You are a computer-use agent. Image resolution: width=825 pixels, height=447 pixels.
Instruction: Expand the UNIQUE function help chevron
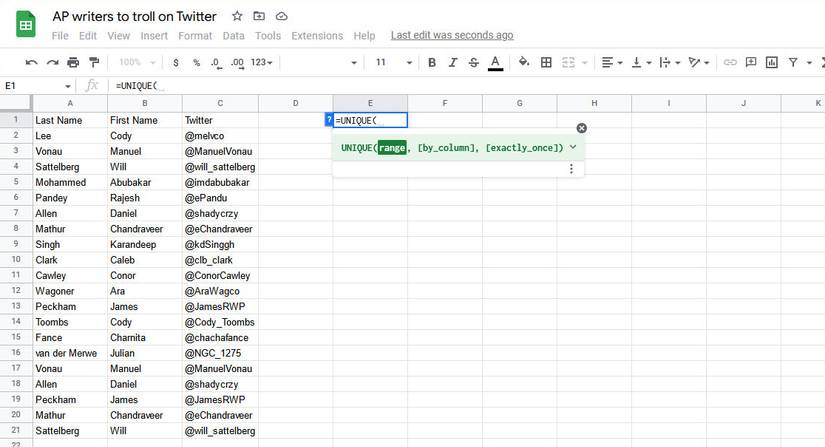[x=573, y=147]
